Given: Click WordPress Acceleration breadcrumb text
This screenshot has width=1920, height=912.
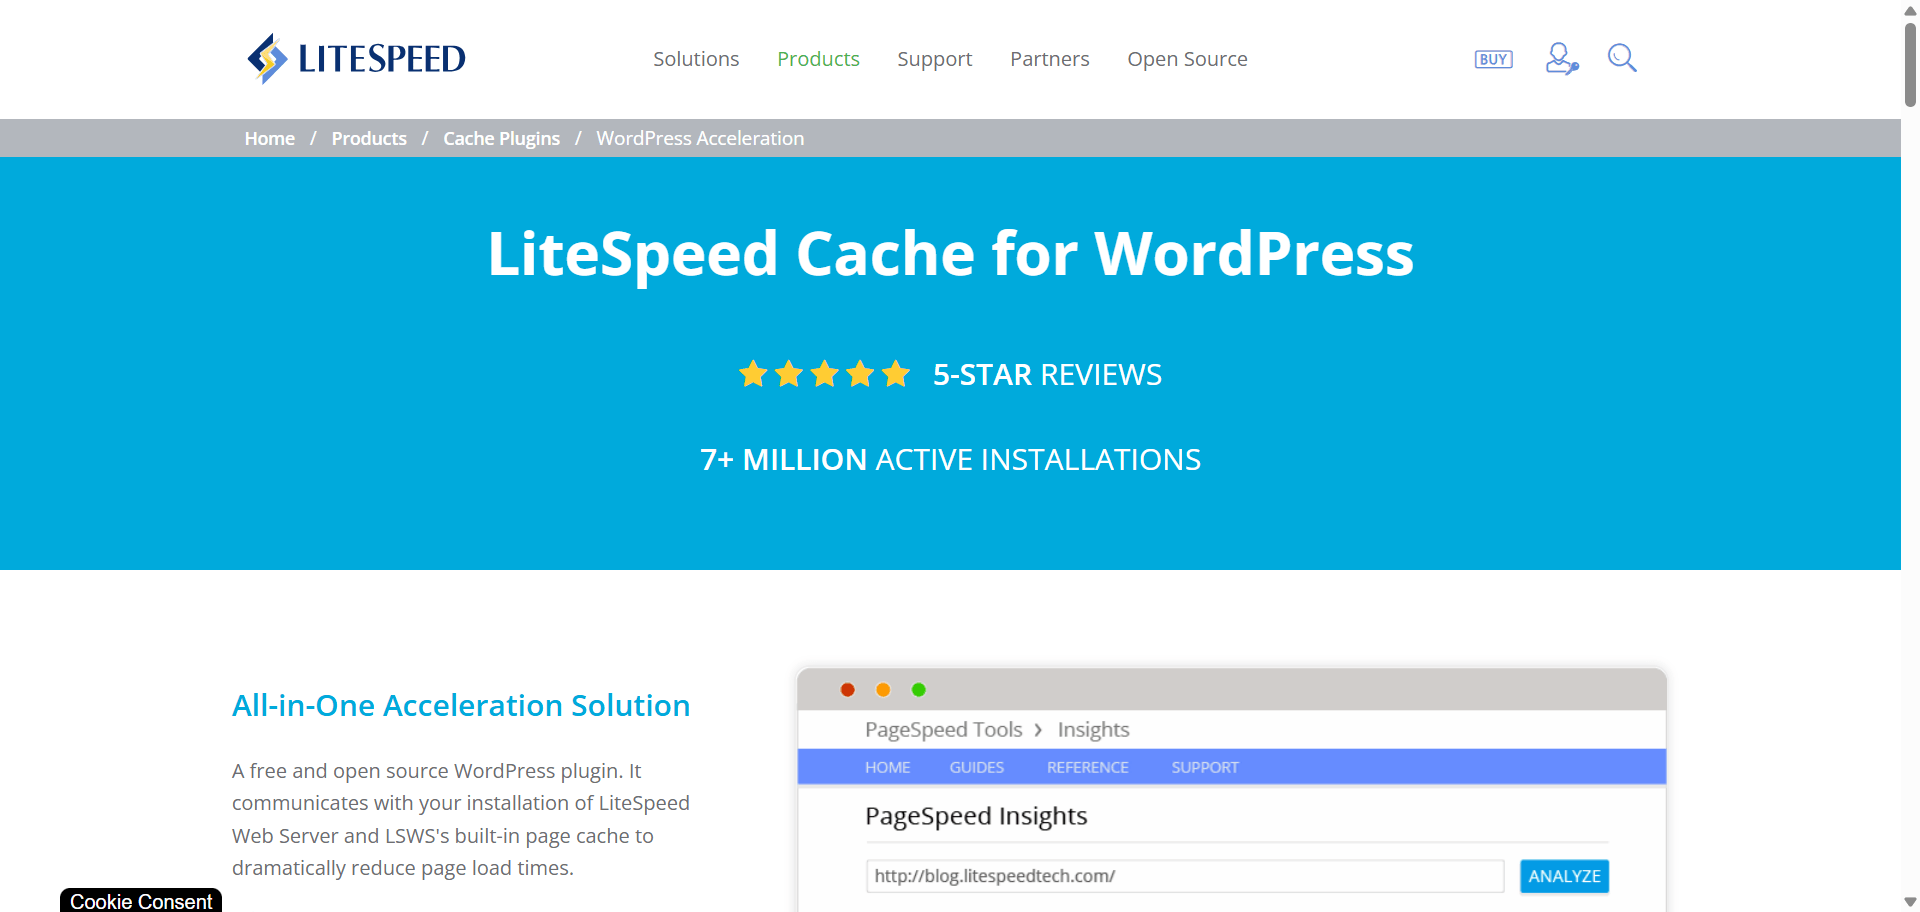Looking at the screenshot, I should (x=700, y=138).
